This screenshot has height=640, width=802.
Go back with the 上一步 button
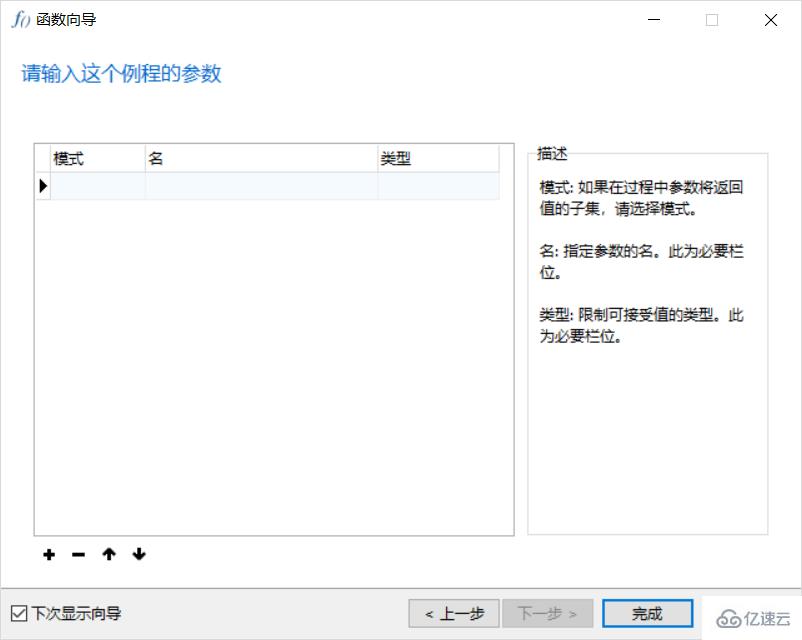pyautogui.click(x=454, y=613)
